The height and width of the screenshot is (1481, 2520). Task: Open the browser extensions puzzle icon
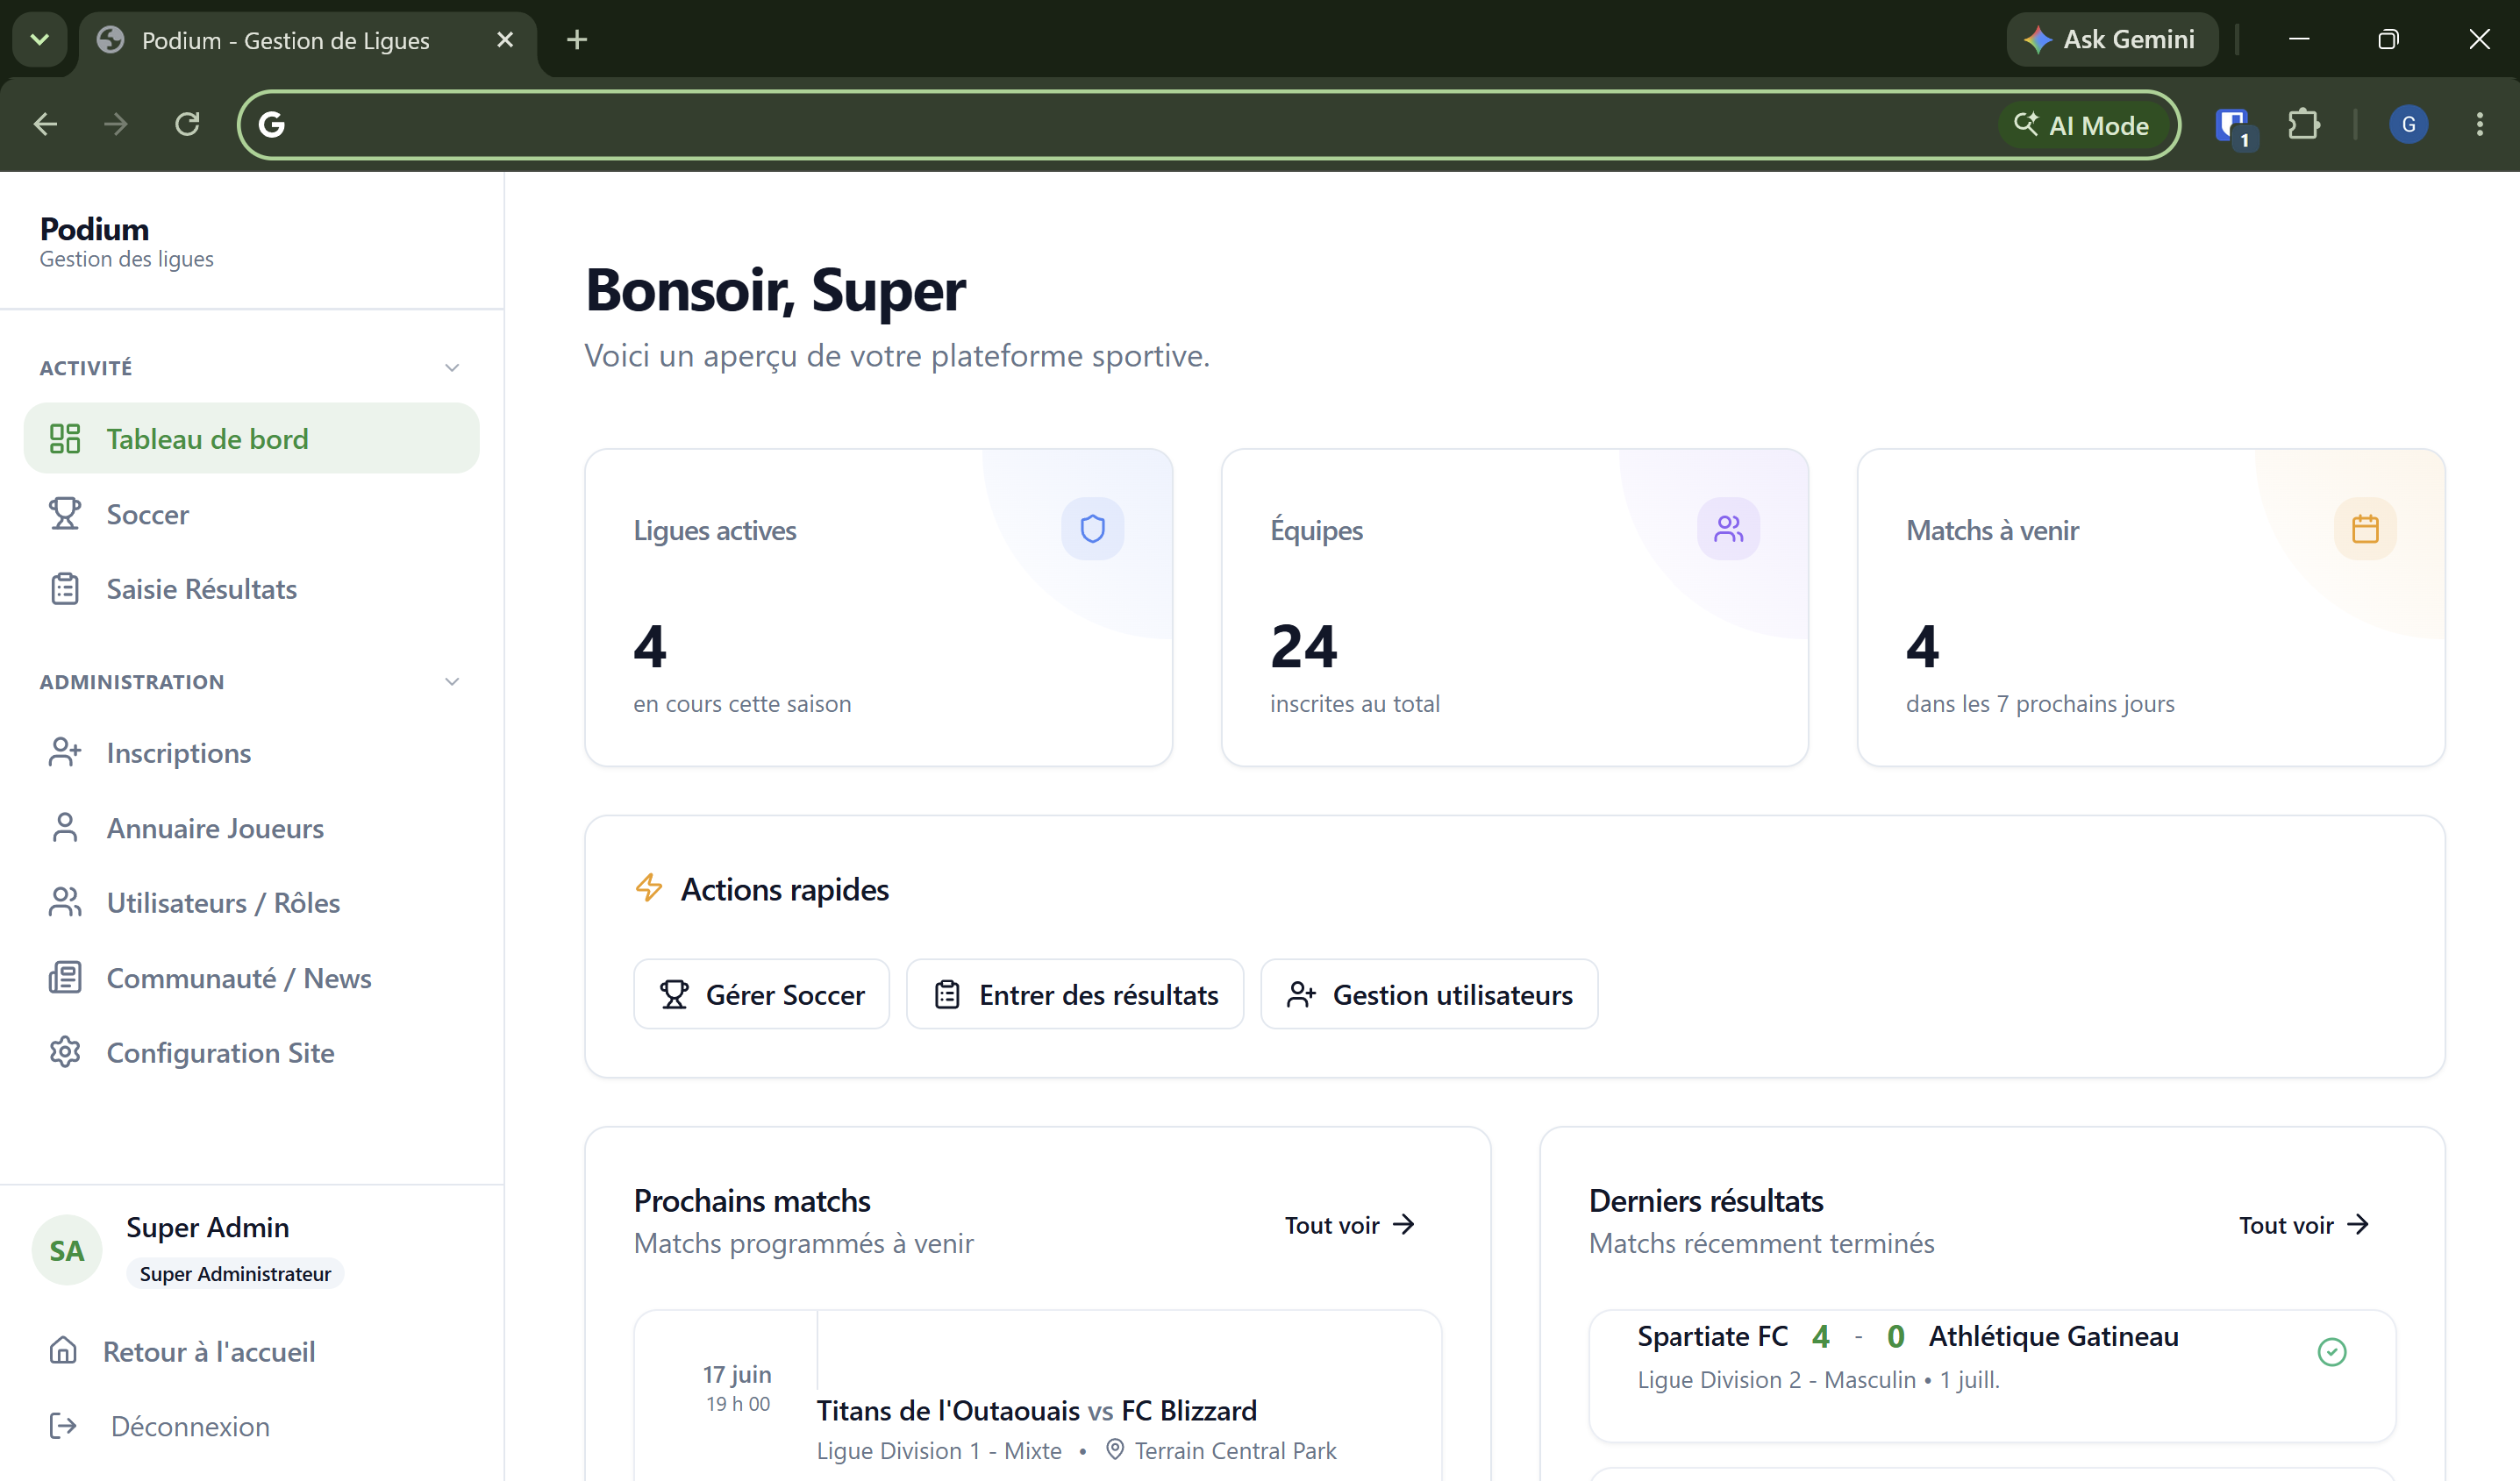(x=2303, y=124)
